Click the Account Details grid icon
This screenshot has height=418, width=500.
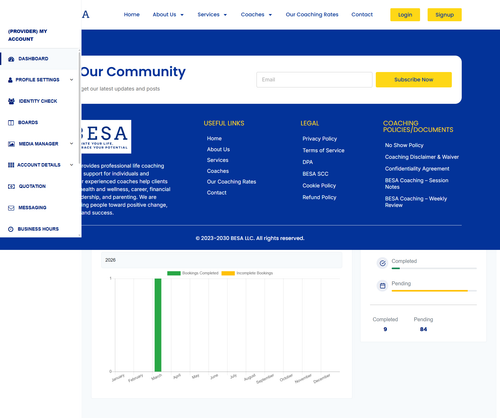[11, 165]
